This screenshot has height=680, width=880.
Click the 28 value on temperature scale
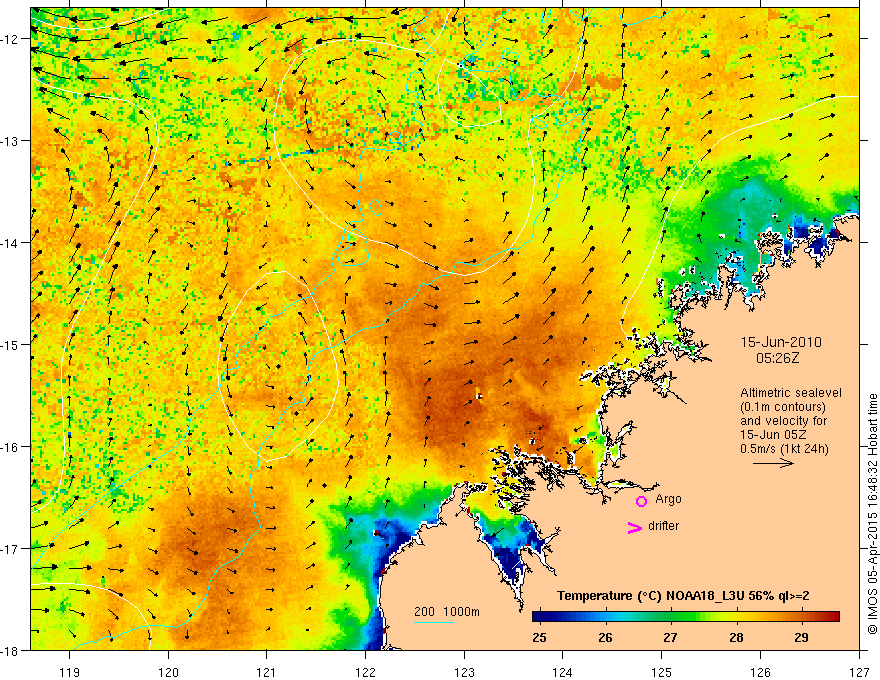click(736, 637)
